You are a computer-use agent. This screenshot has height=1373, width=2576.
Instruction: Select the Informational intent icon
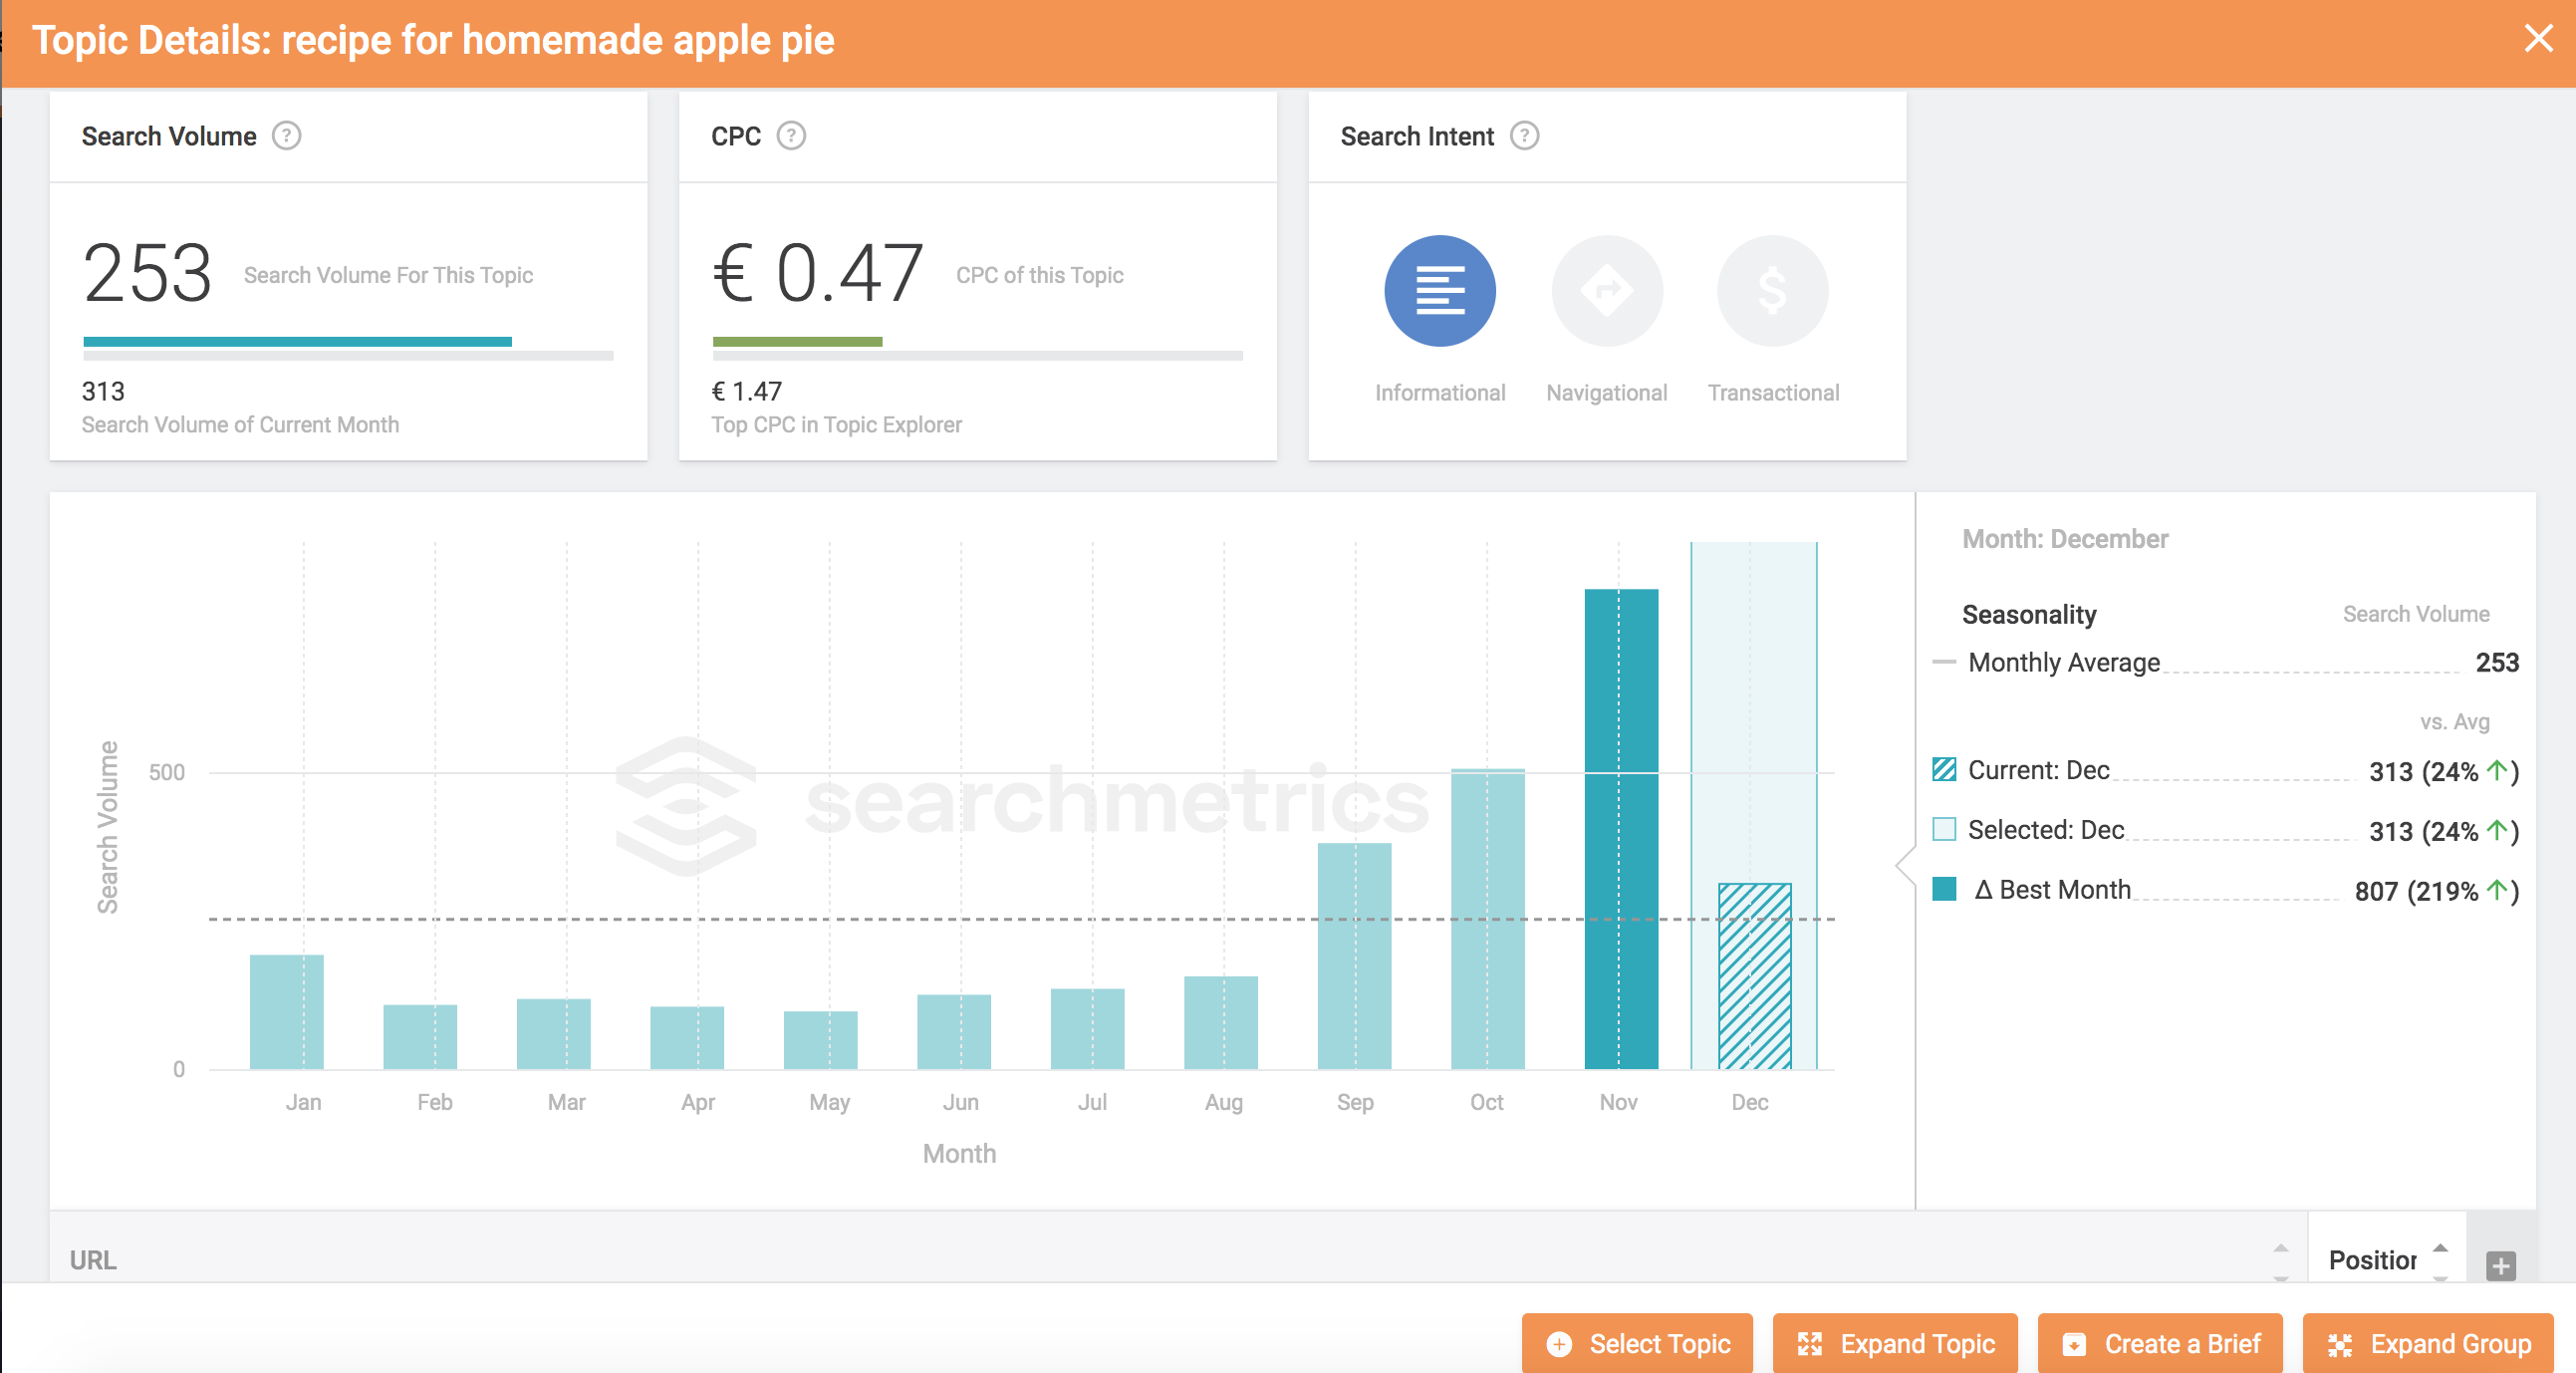click(1439, 291)
